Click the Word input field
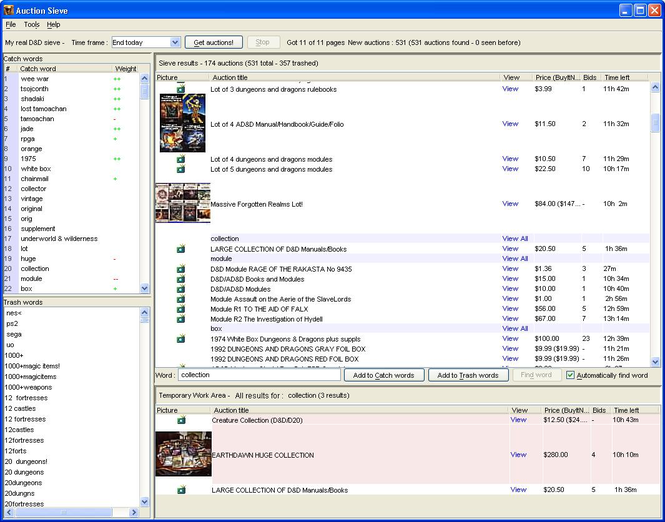Screen dimensions: 665x522 tap(259, 375)
